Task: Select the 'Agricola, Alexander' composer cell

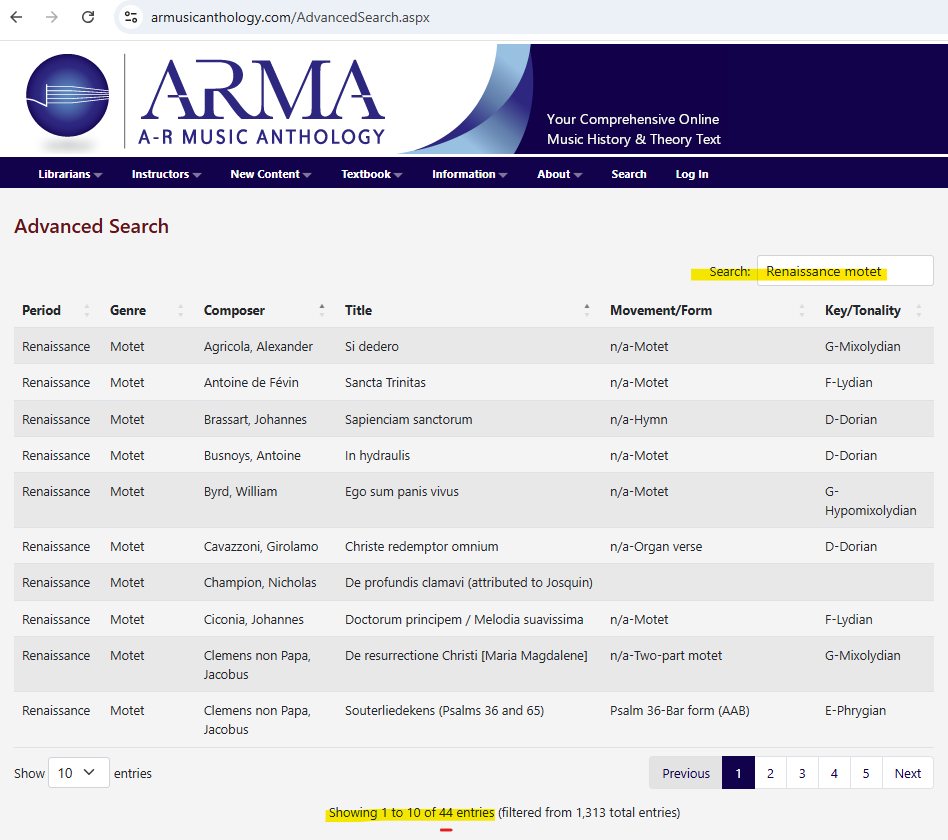Action: (258, 347)
